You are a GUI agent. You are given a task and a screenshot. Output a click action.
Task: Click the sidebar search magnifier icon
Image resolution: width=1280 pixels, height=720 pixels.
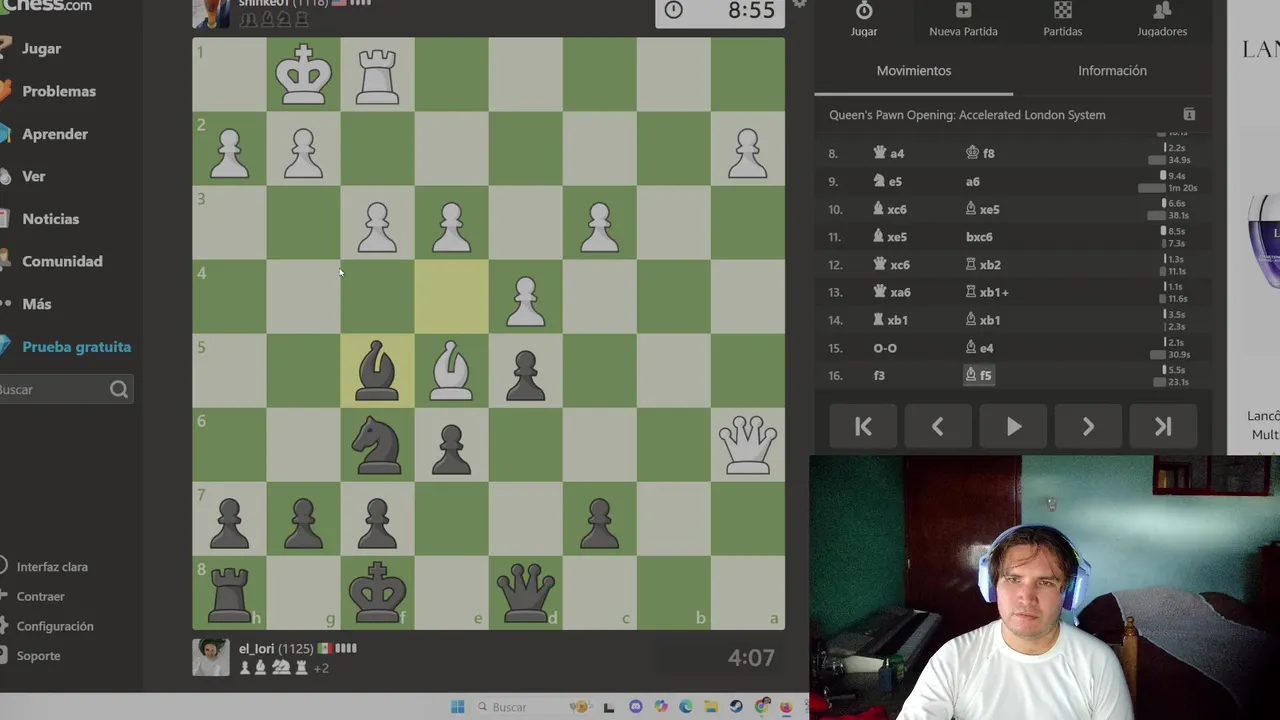pyautogui.click(x=119, y=389)
